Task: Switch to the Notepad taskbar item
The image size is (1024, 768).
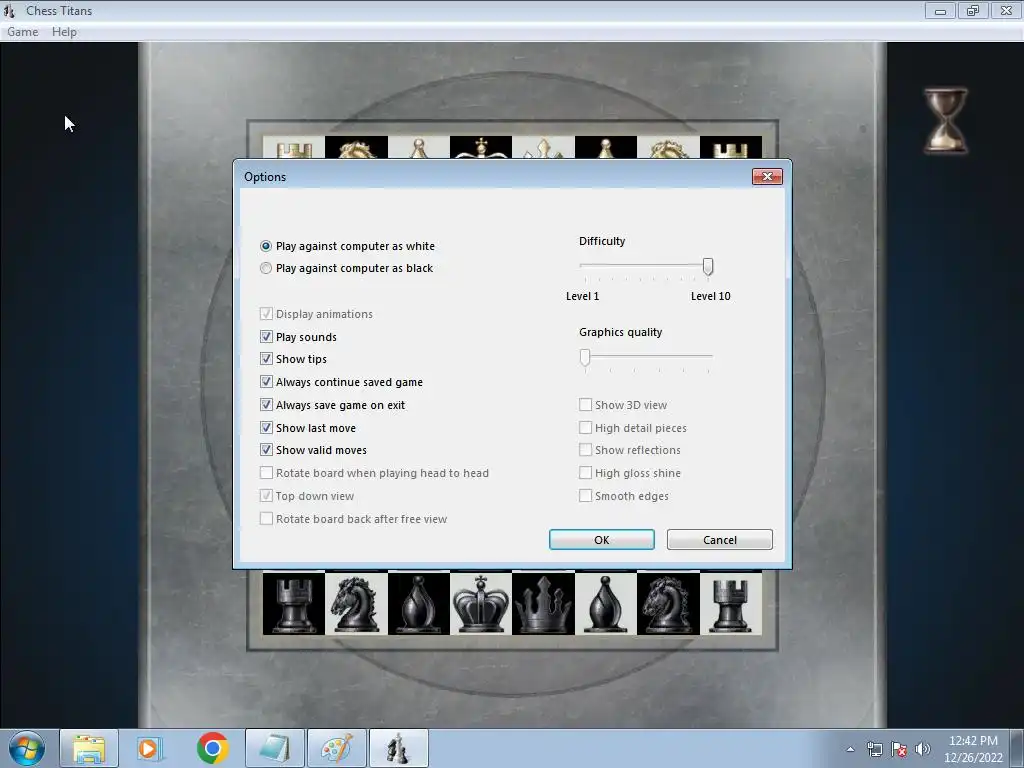Action: [x=274, y=748]
